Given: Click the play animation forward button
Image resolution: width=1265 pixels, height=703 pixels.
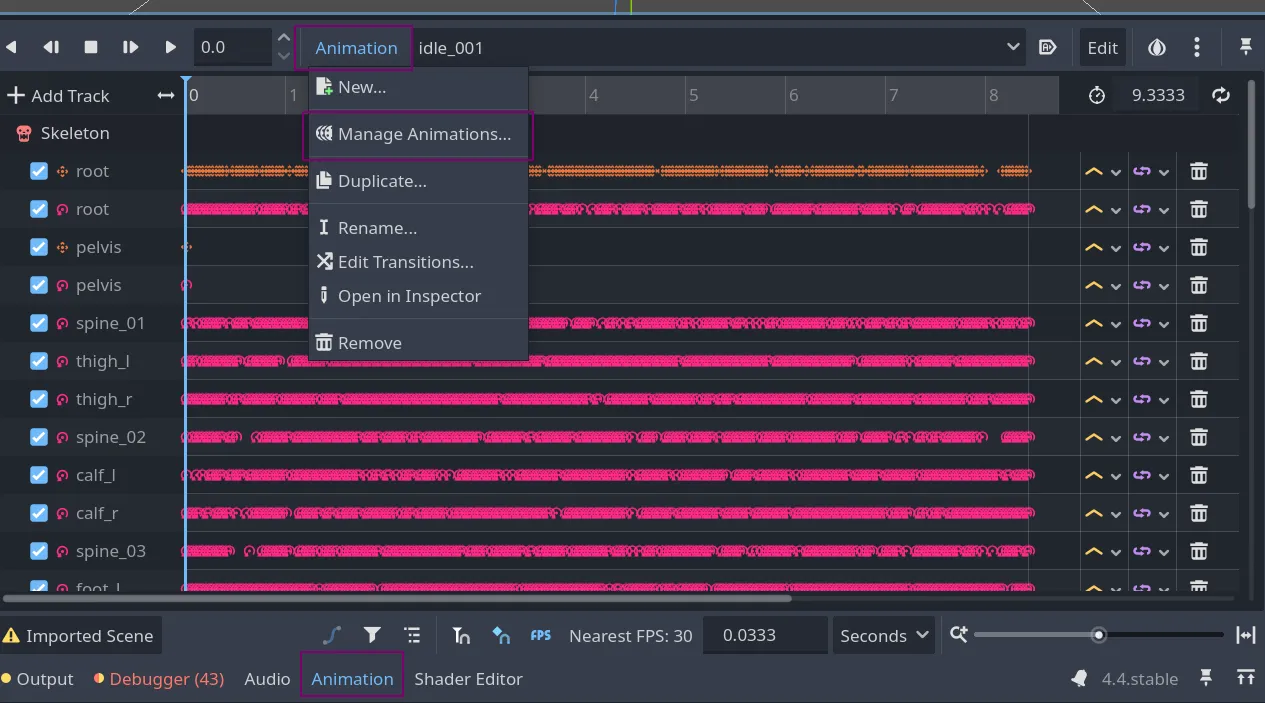Looking at the screenshot, I should coord(170,47).
